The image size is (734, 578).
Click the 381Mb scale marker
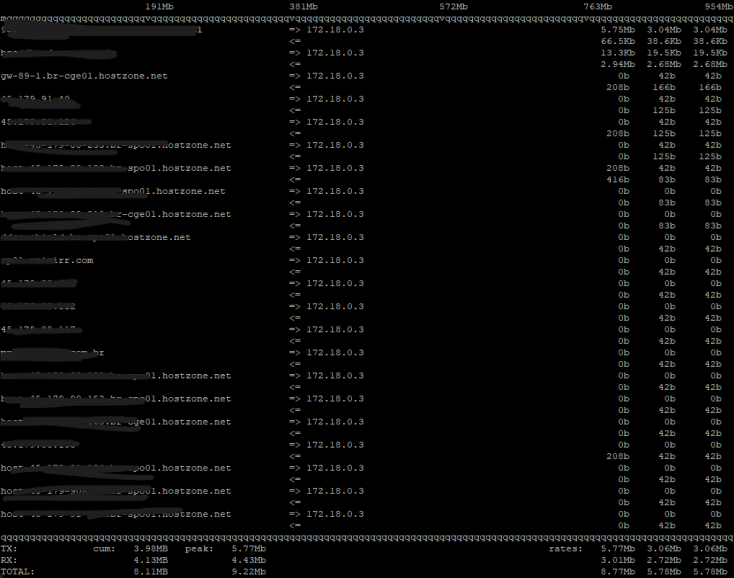[x=303, y=7]
